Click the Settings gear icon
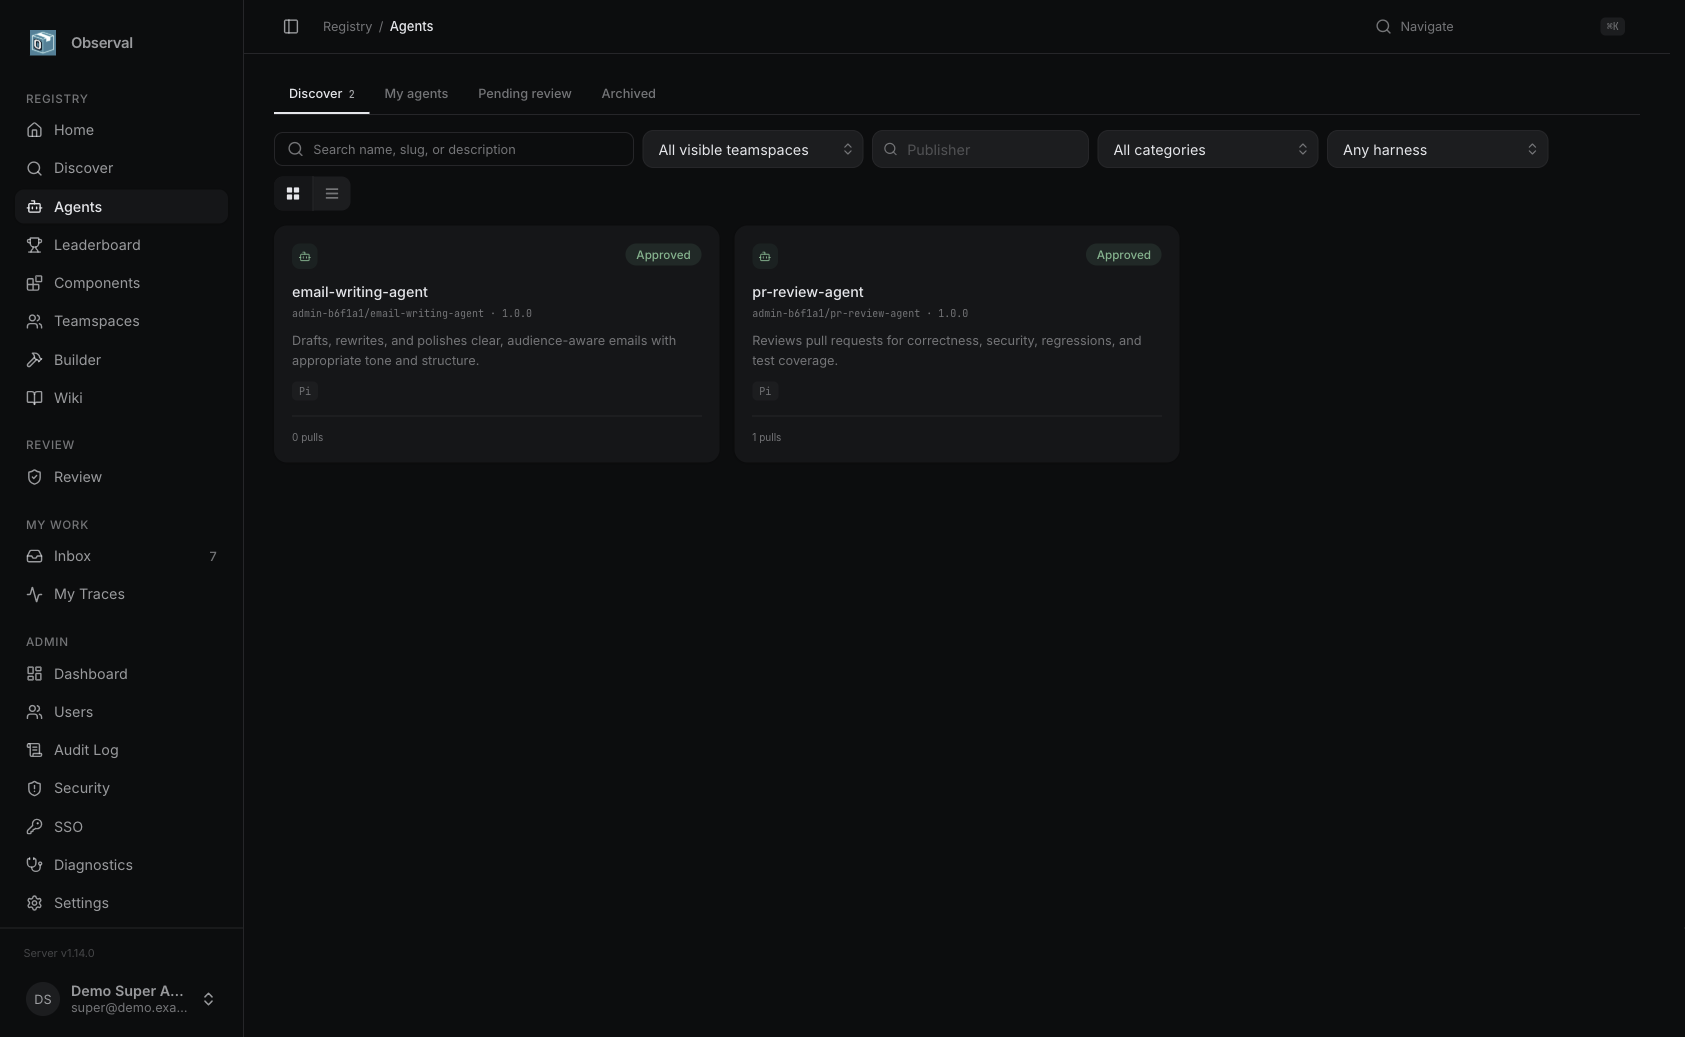1685x1037 pixels. point(34,903)
